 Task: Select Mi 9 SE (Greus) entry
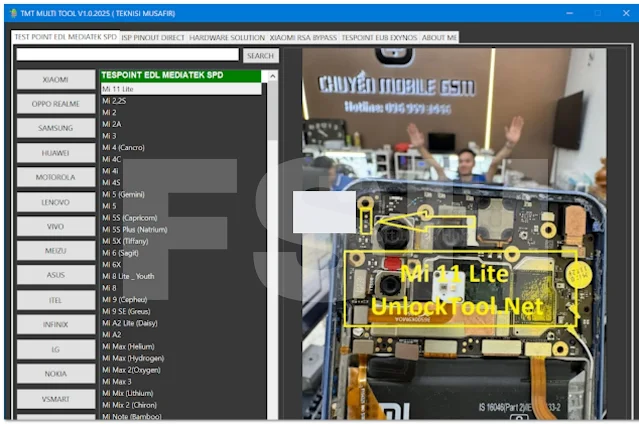[126, 311]
